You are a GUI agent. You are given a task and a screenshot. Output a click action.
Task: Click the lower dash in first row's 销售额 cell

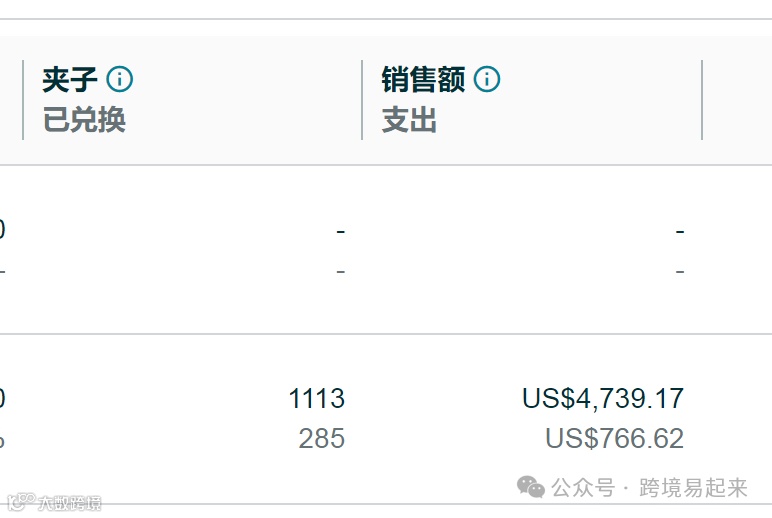pyautogui.click(x=680, y=271)
